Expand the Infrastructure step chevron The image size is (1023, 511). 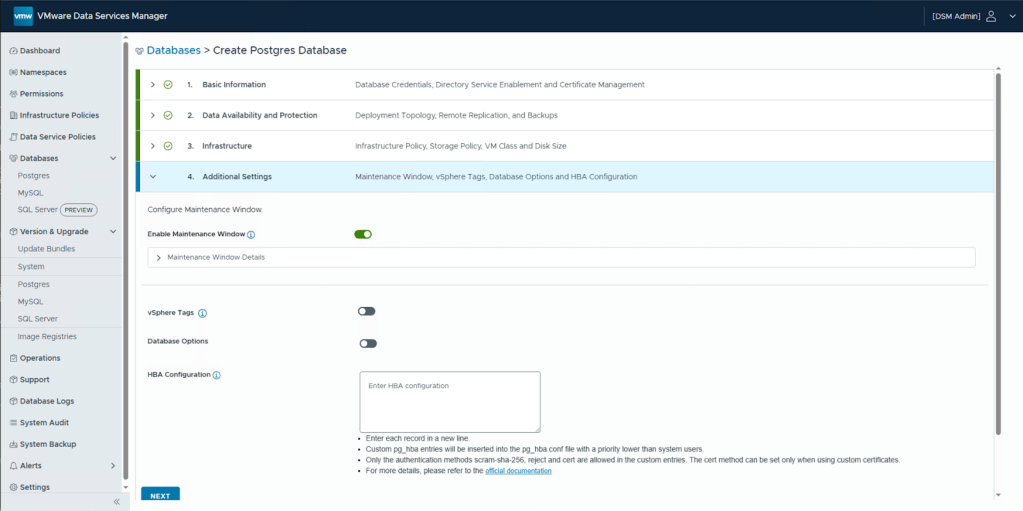pyautogui.click(x=153, y=146)
